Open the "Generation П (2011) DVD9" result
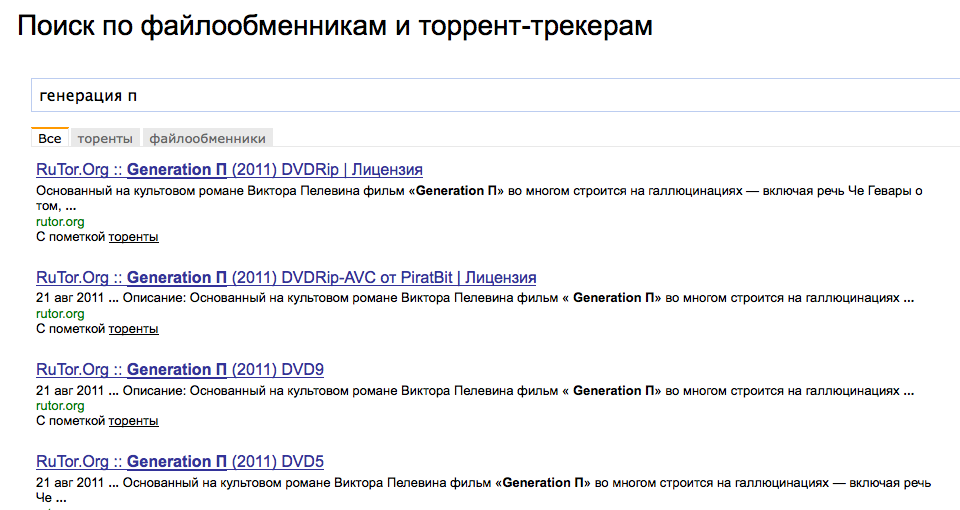This screenshot has height=510, width=960. coord(180,370)
